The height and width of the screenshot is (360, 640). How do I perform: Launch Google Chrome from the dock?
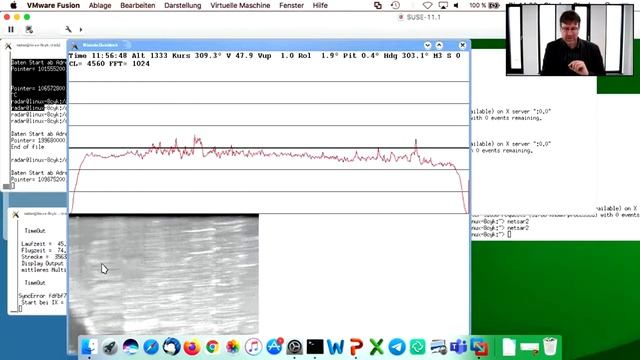[212, 347]
